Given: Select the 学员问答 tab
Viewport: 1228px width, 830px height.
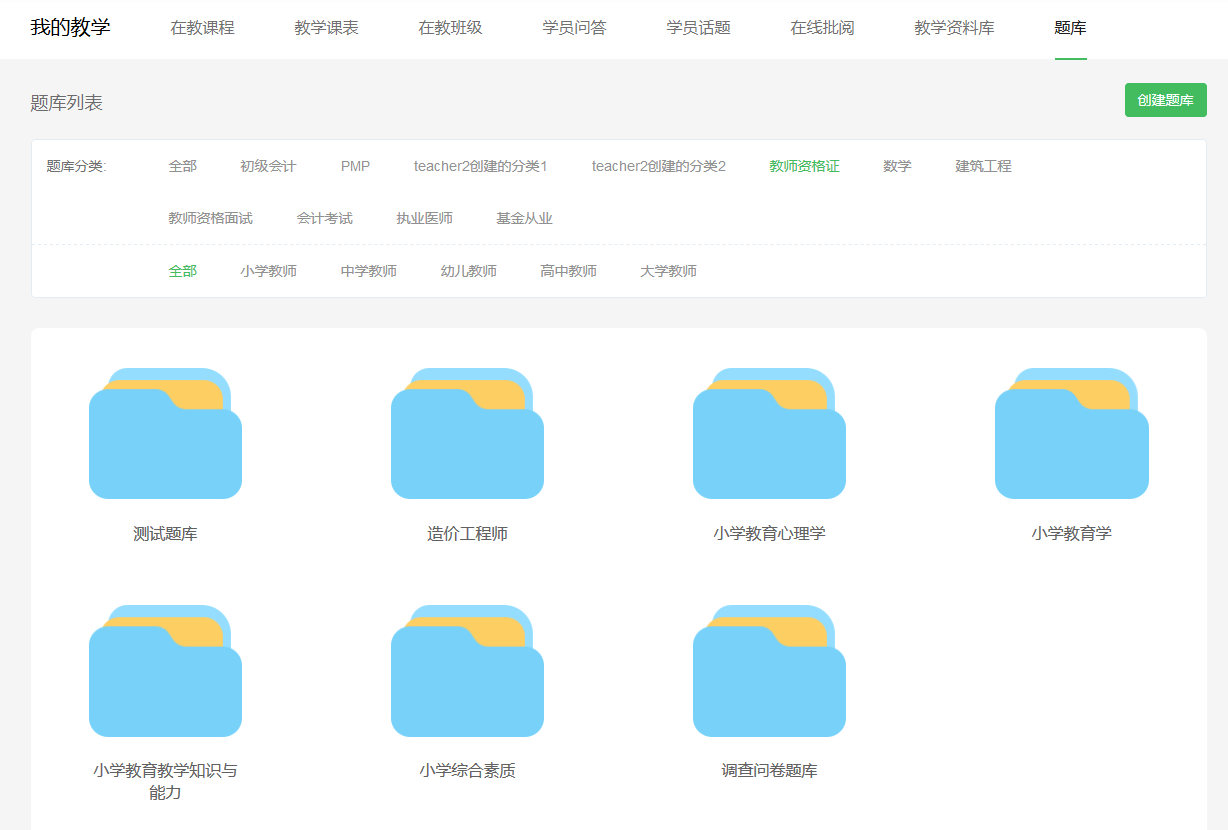Looking at the screenshot, I should (574, 28).
